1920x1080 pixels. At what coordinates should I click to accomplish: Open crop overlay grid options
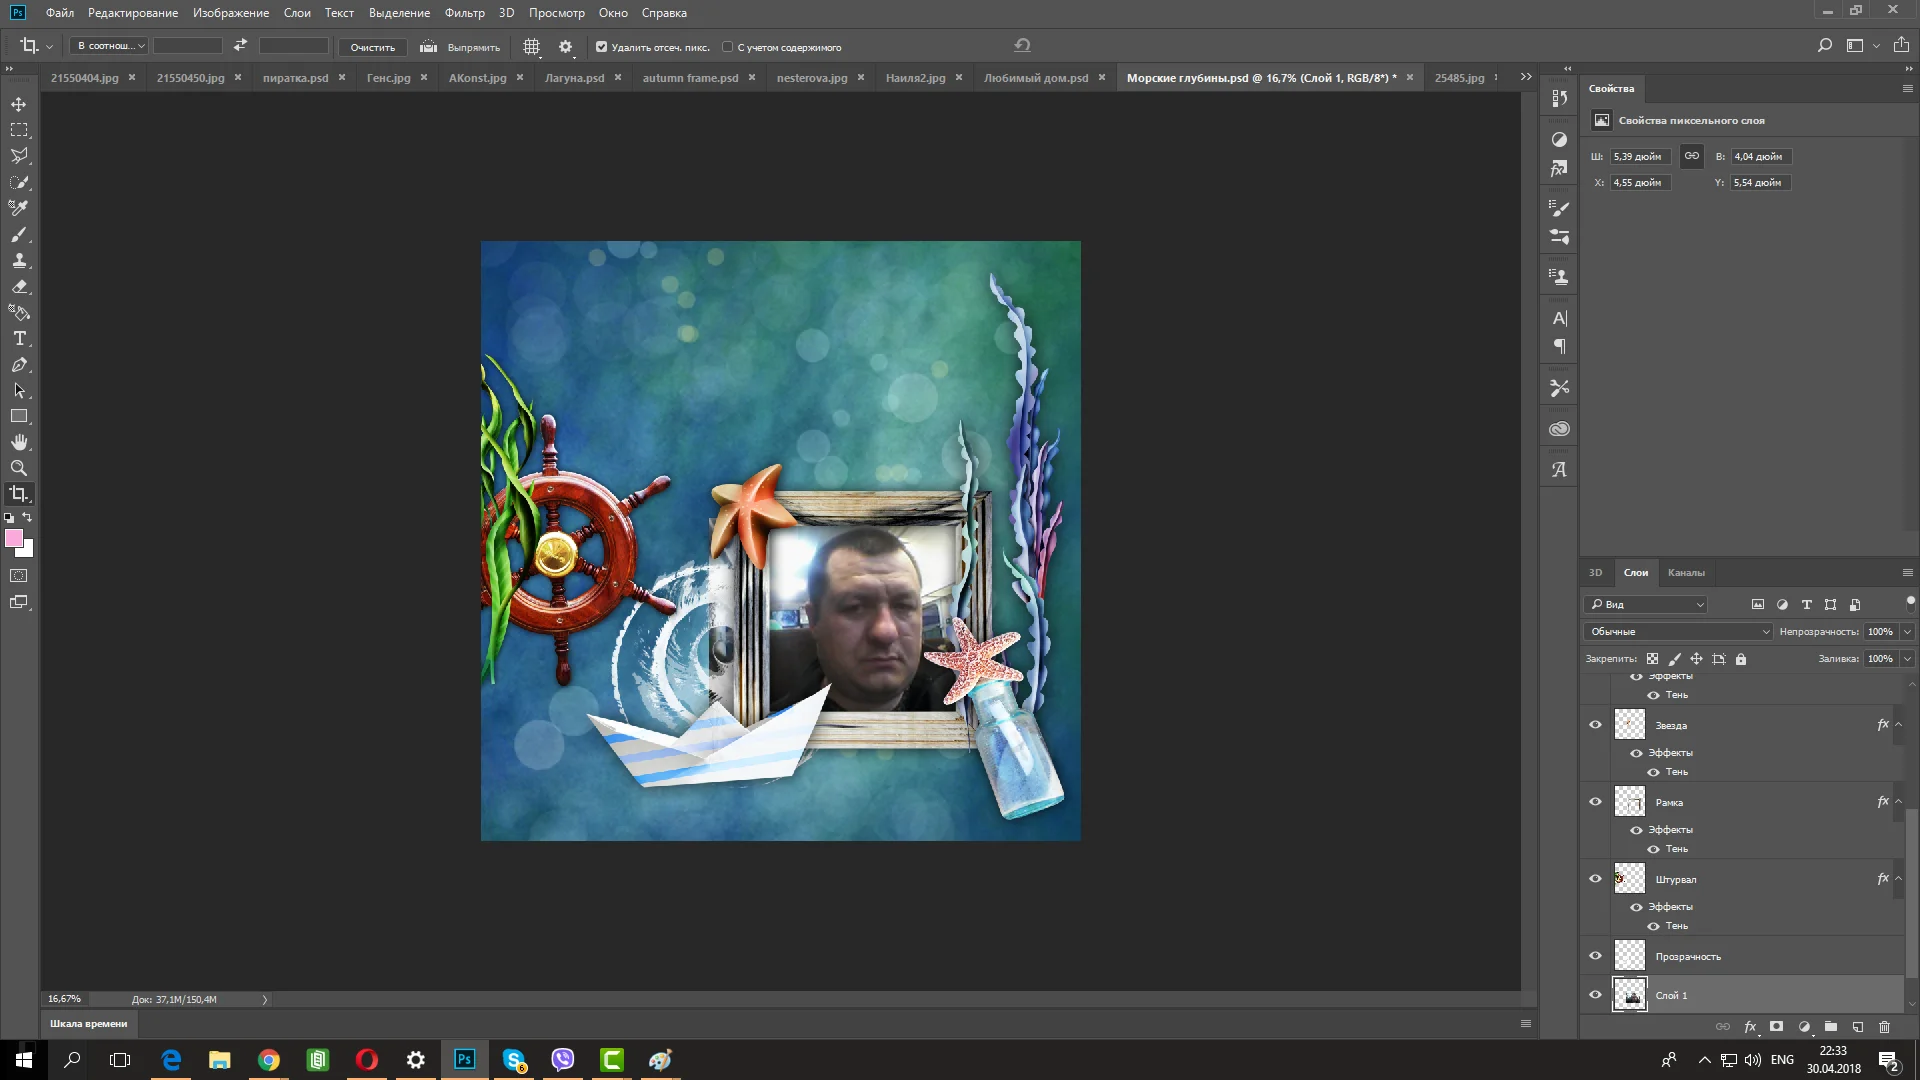pyautogui.click(x=532, y=47)
